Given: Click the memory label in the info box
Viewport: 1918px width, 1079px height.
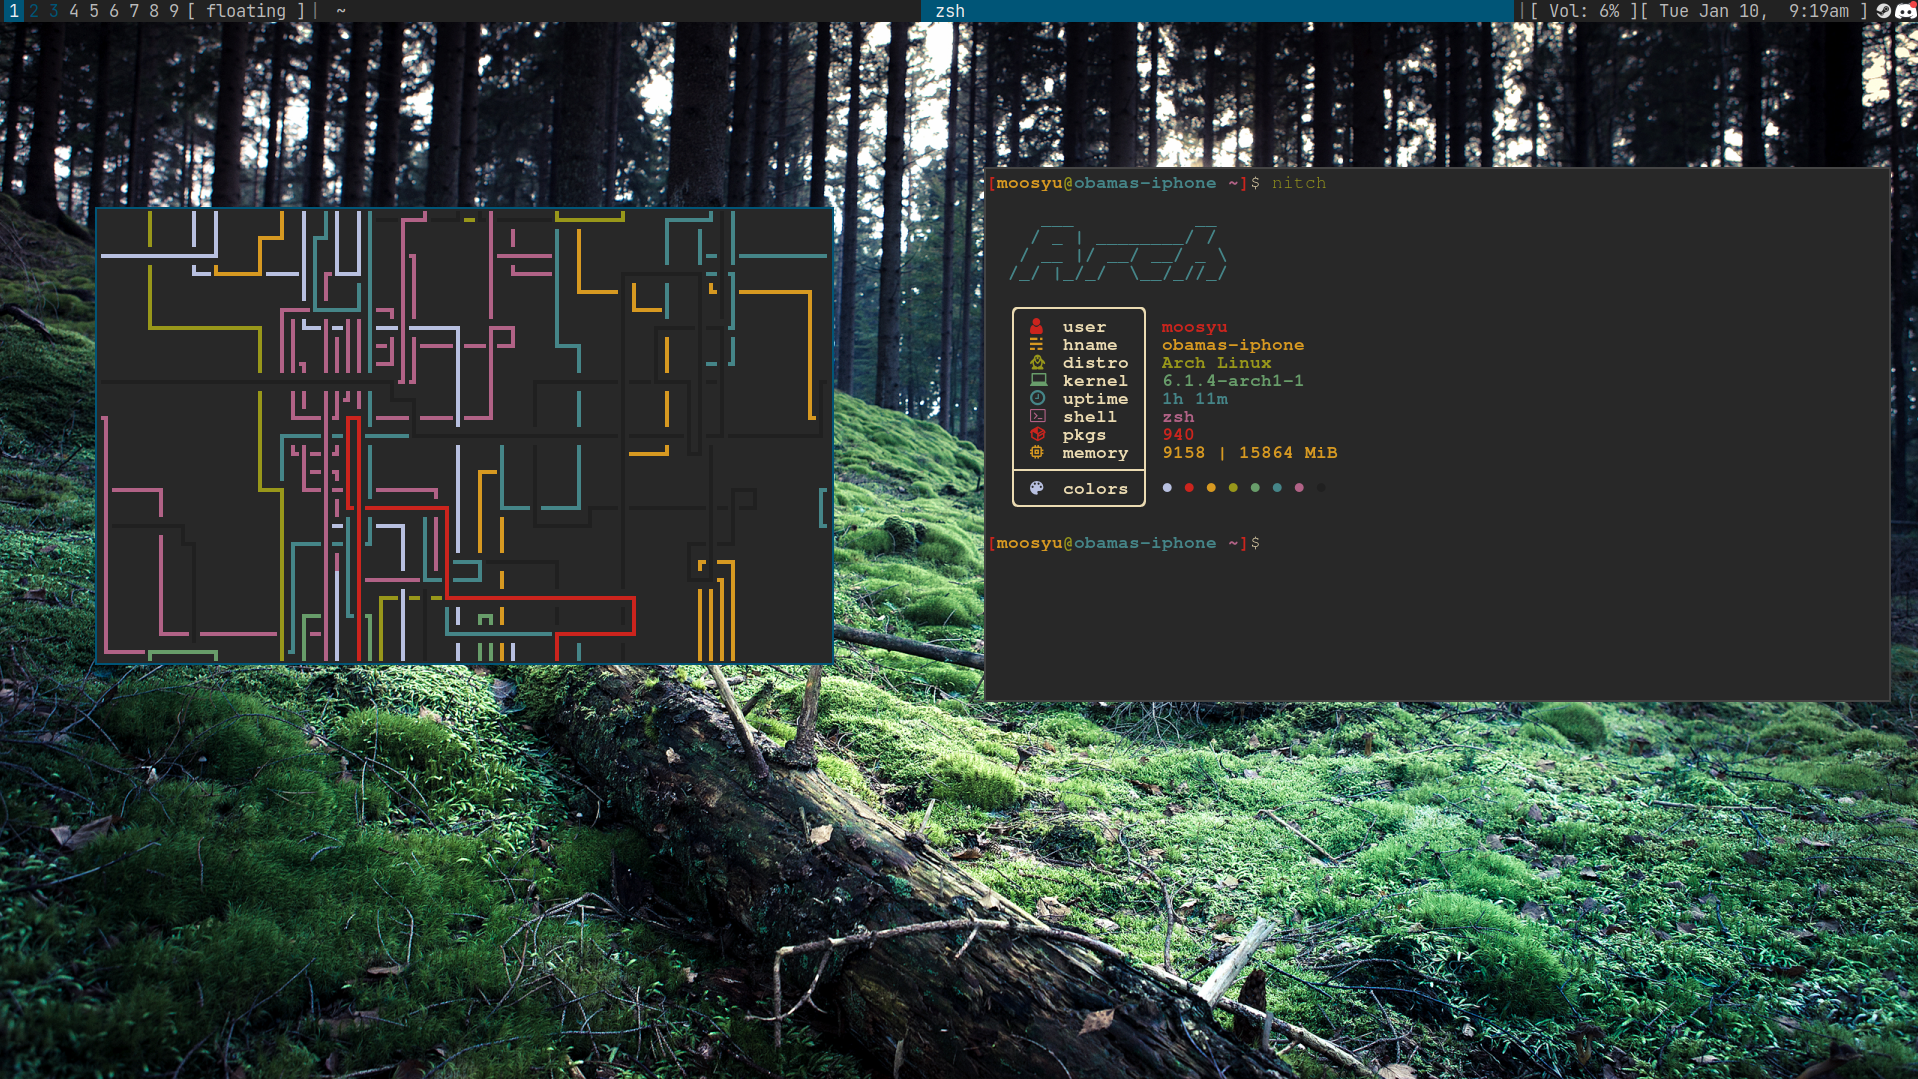Looking at the screenshot, I should click(x=1095, y=453).
